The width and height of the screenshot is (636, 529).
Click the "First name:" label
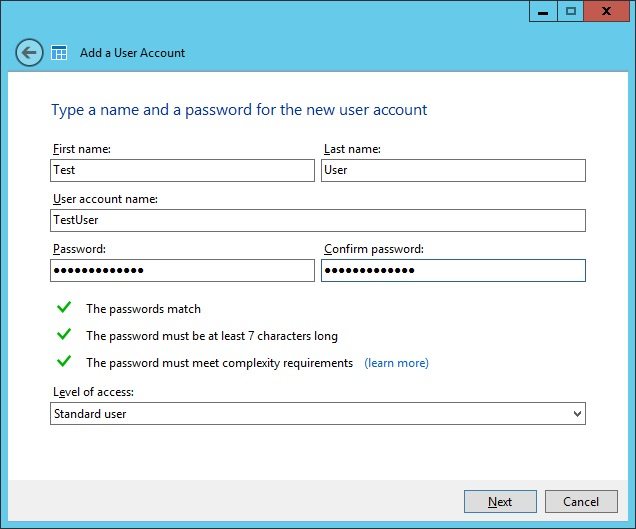[x=82, y=149]
